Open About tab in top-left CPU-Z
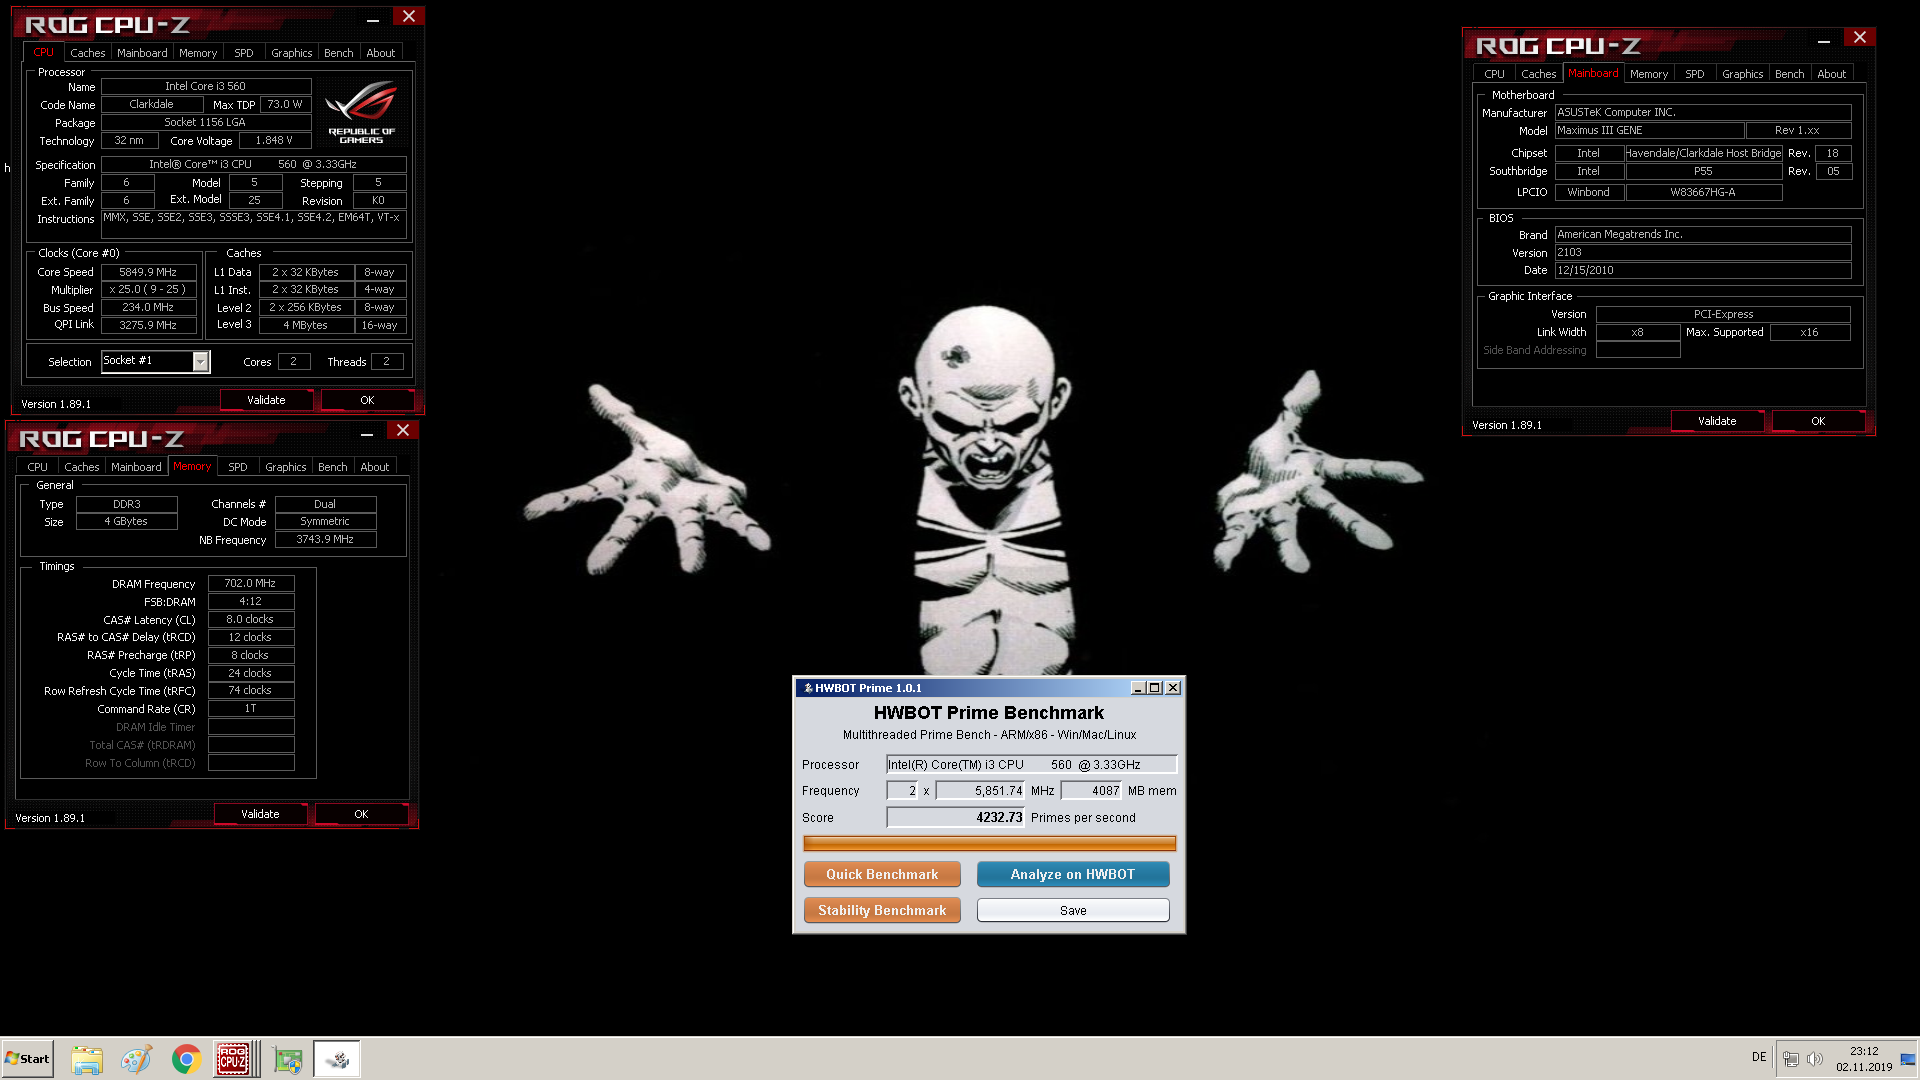 click(381, 53)
